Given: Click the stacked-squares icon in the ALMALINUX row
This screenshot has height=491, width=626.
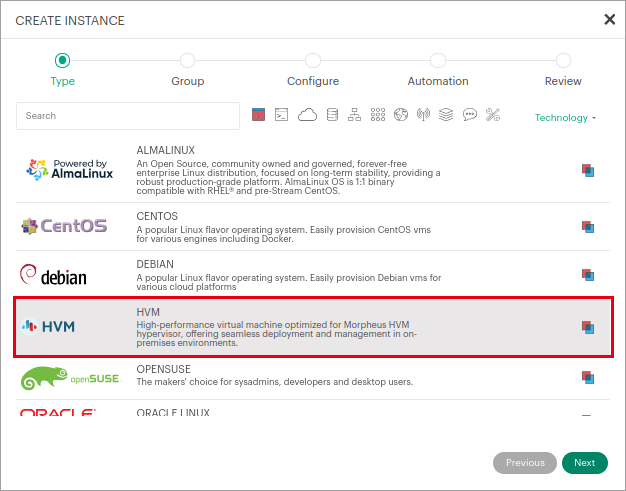Looking at the screenshot, I should [588, 170].
